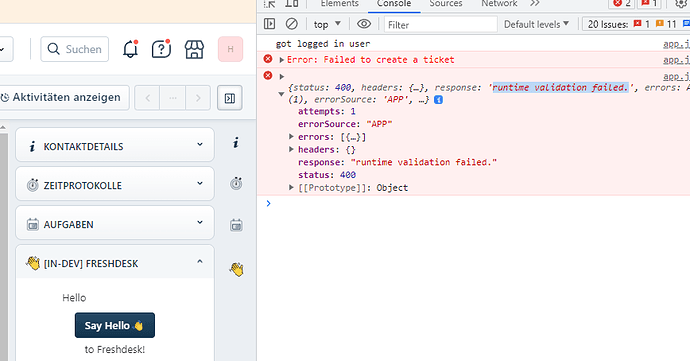The width and height of the screenshot is (690, 361).
Task: Click the time logs stopwatch icon in side rail
Action: [236, 183]
